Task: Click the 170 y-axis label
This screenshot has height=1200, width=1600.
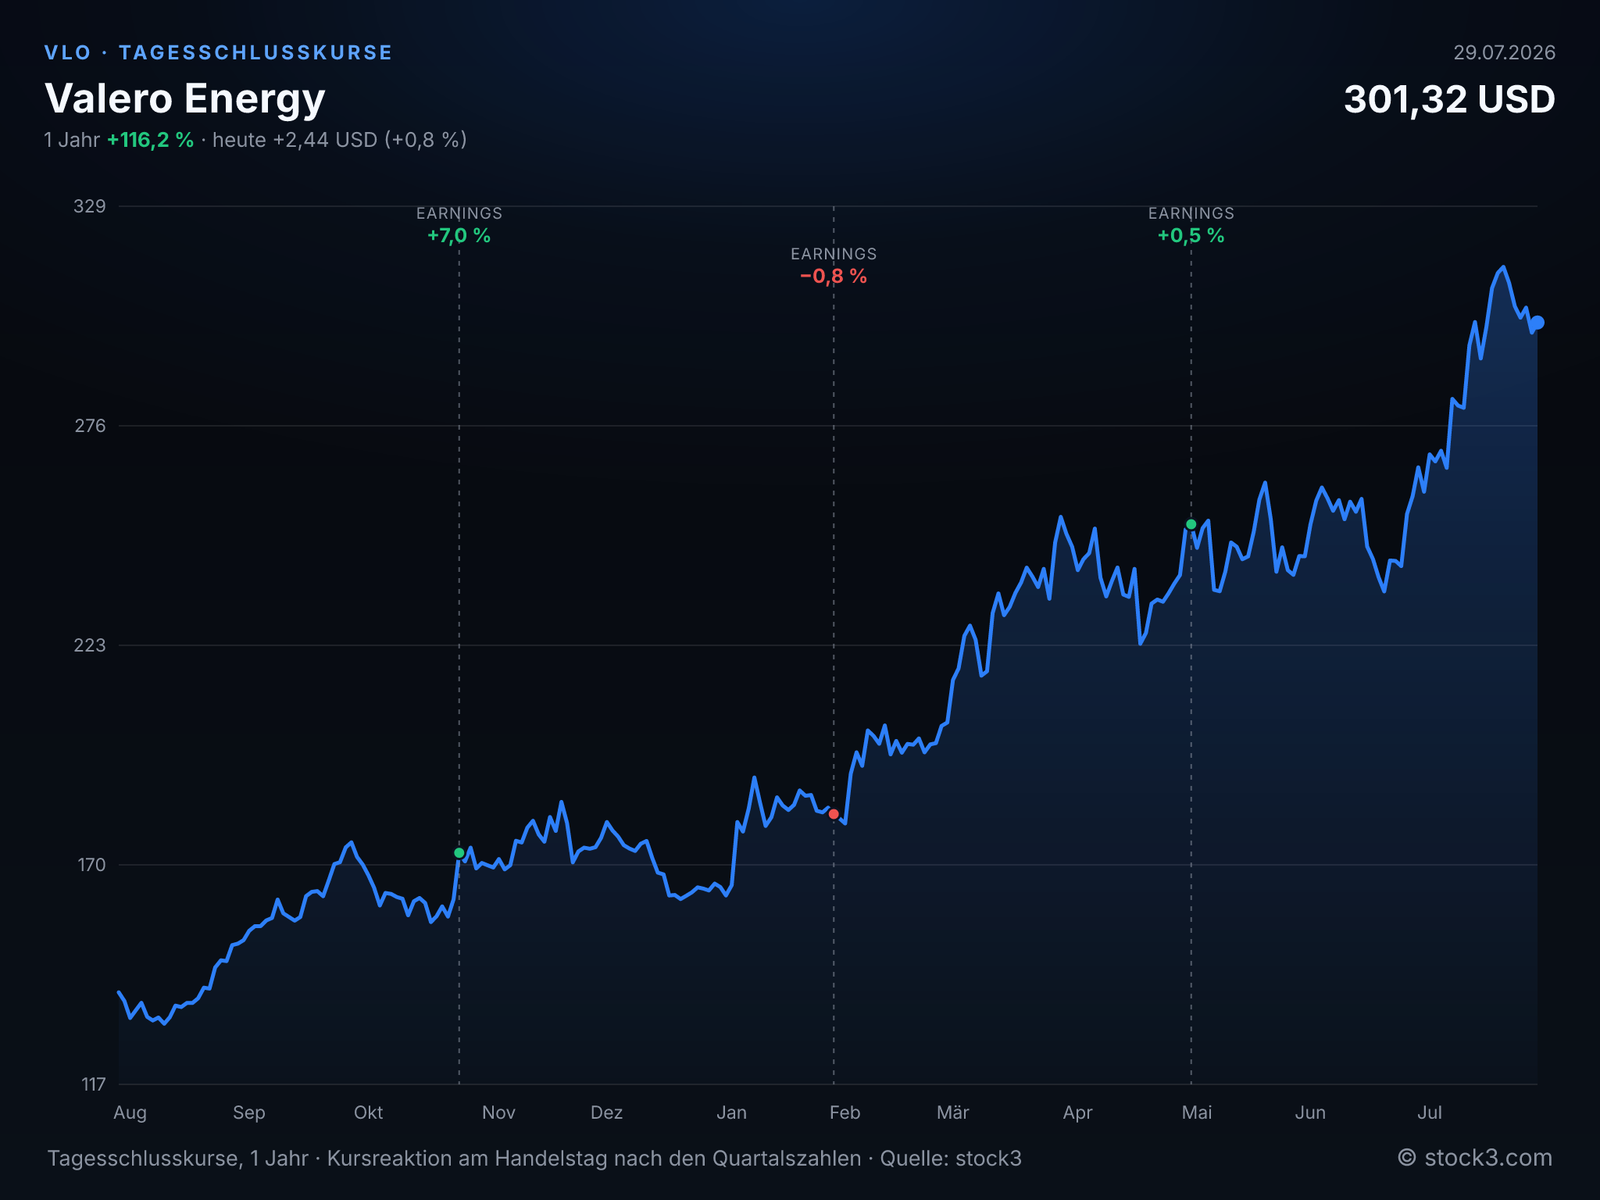Action: pos(90,865)
